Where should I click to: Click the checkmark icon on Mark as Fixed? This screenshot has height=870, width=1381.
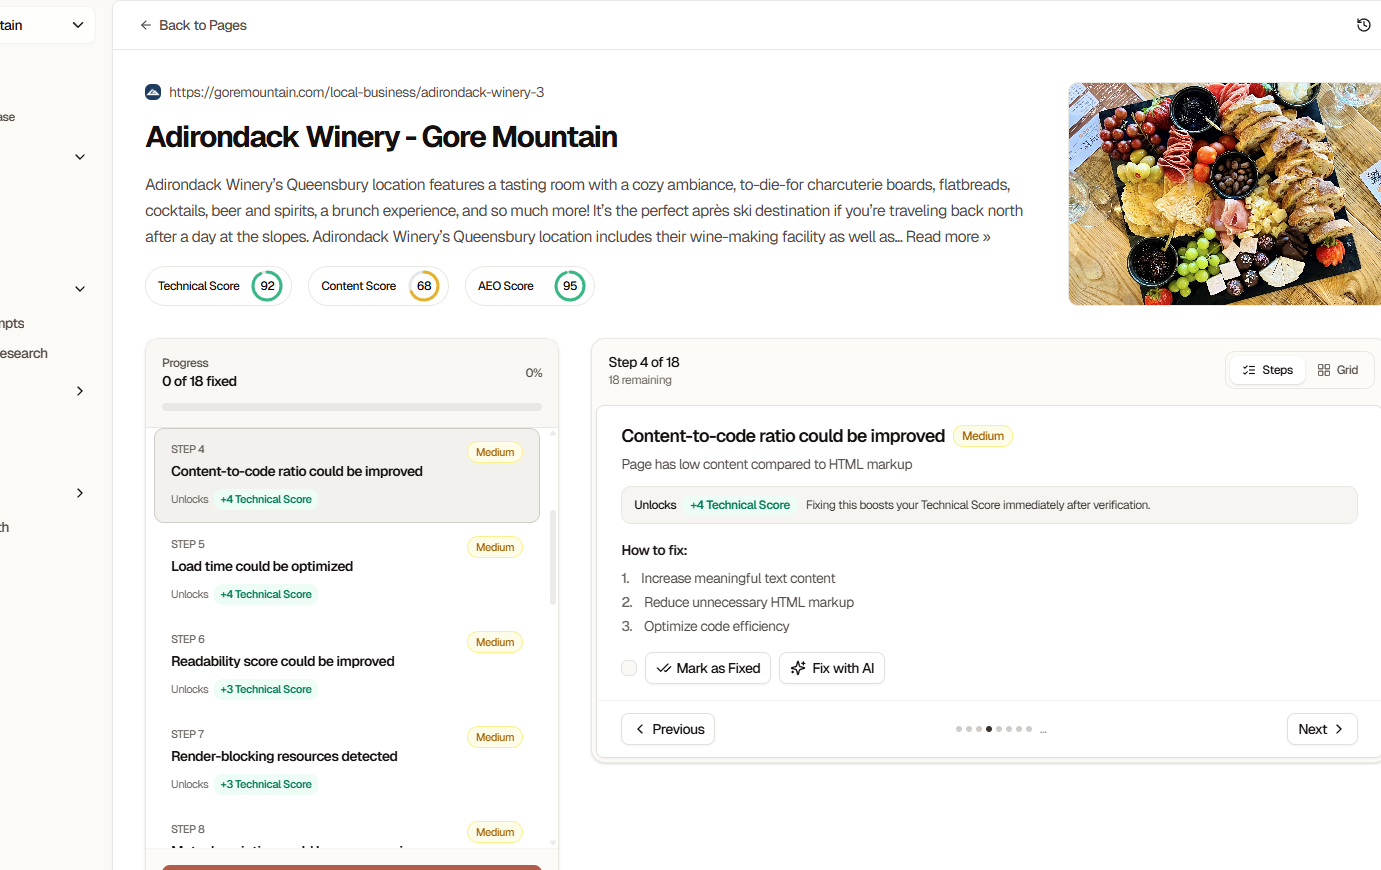(x=664, y=668)
